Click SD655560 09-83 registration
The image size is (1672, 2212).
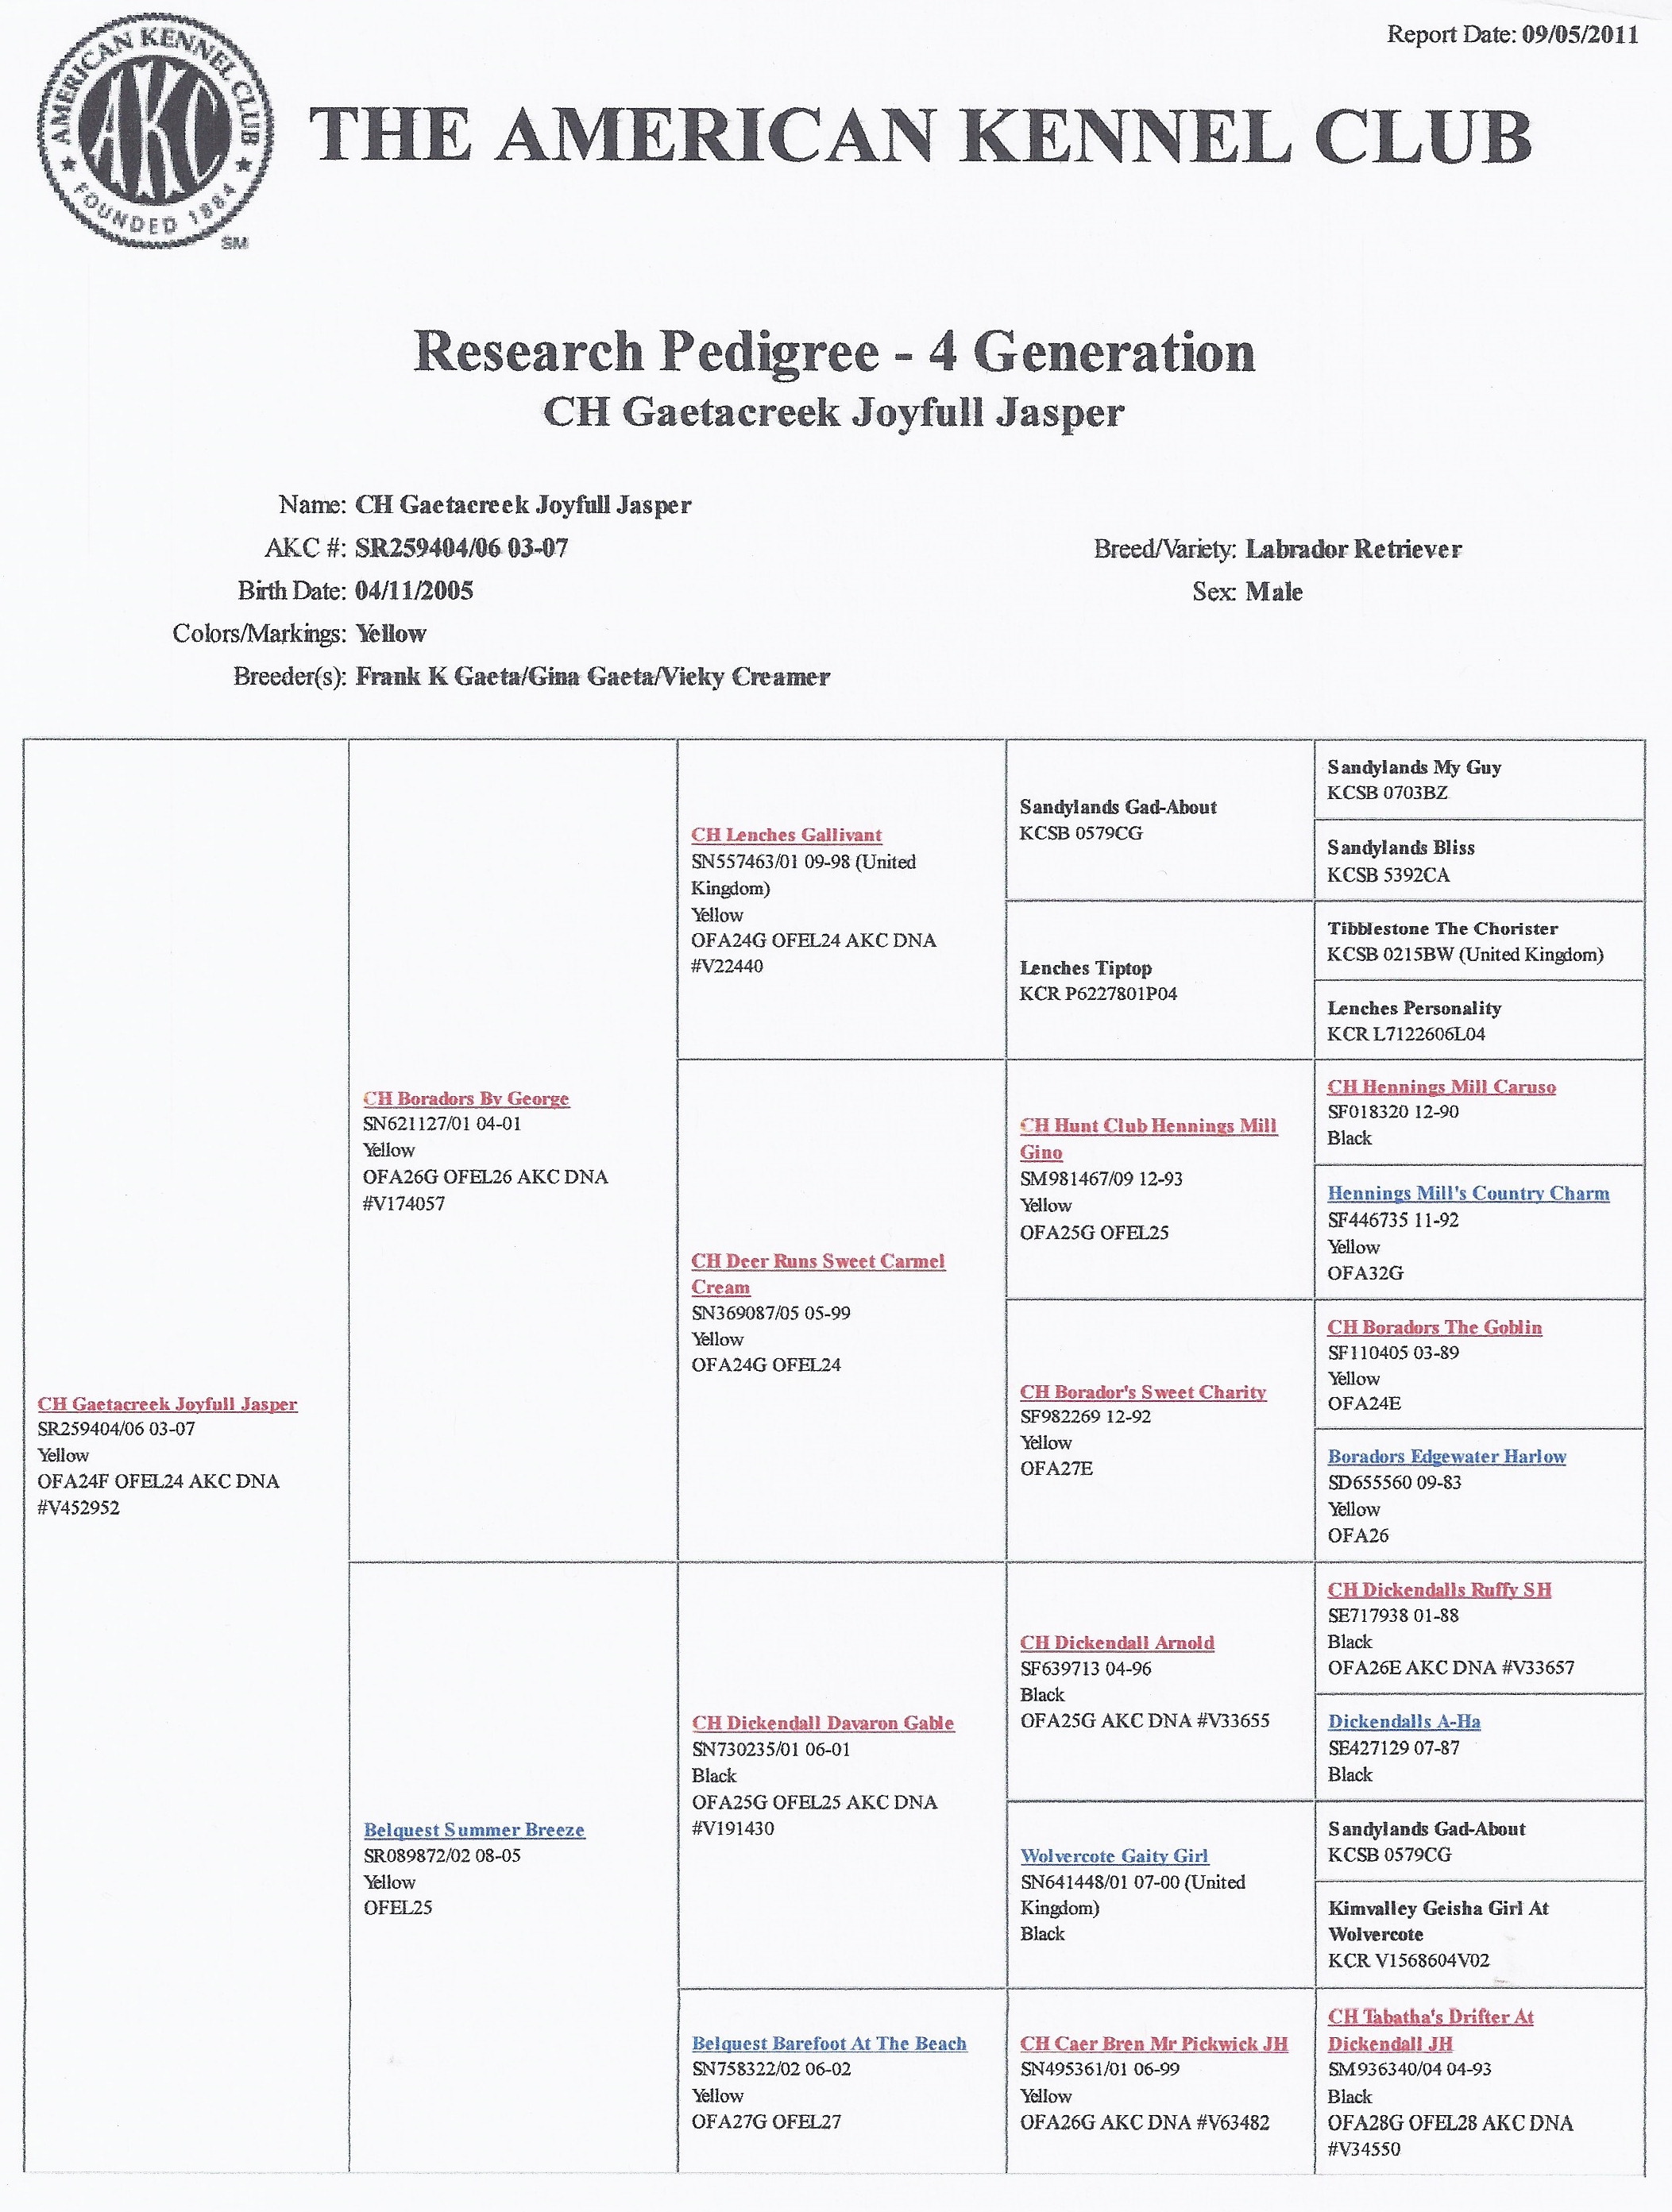point(1394,1482)
